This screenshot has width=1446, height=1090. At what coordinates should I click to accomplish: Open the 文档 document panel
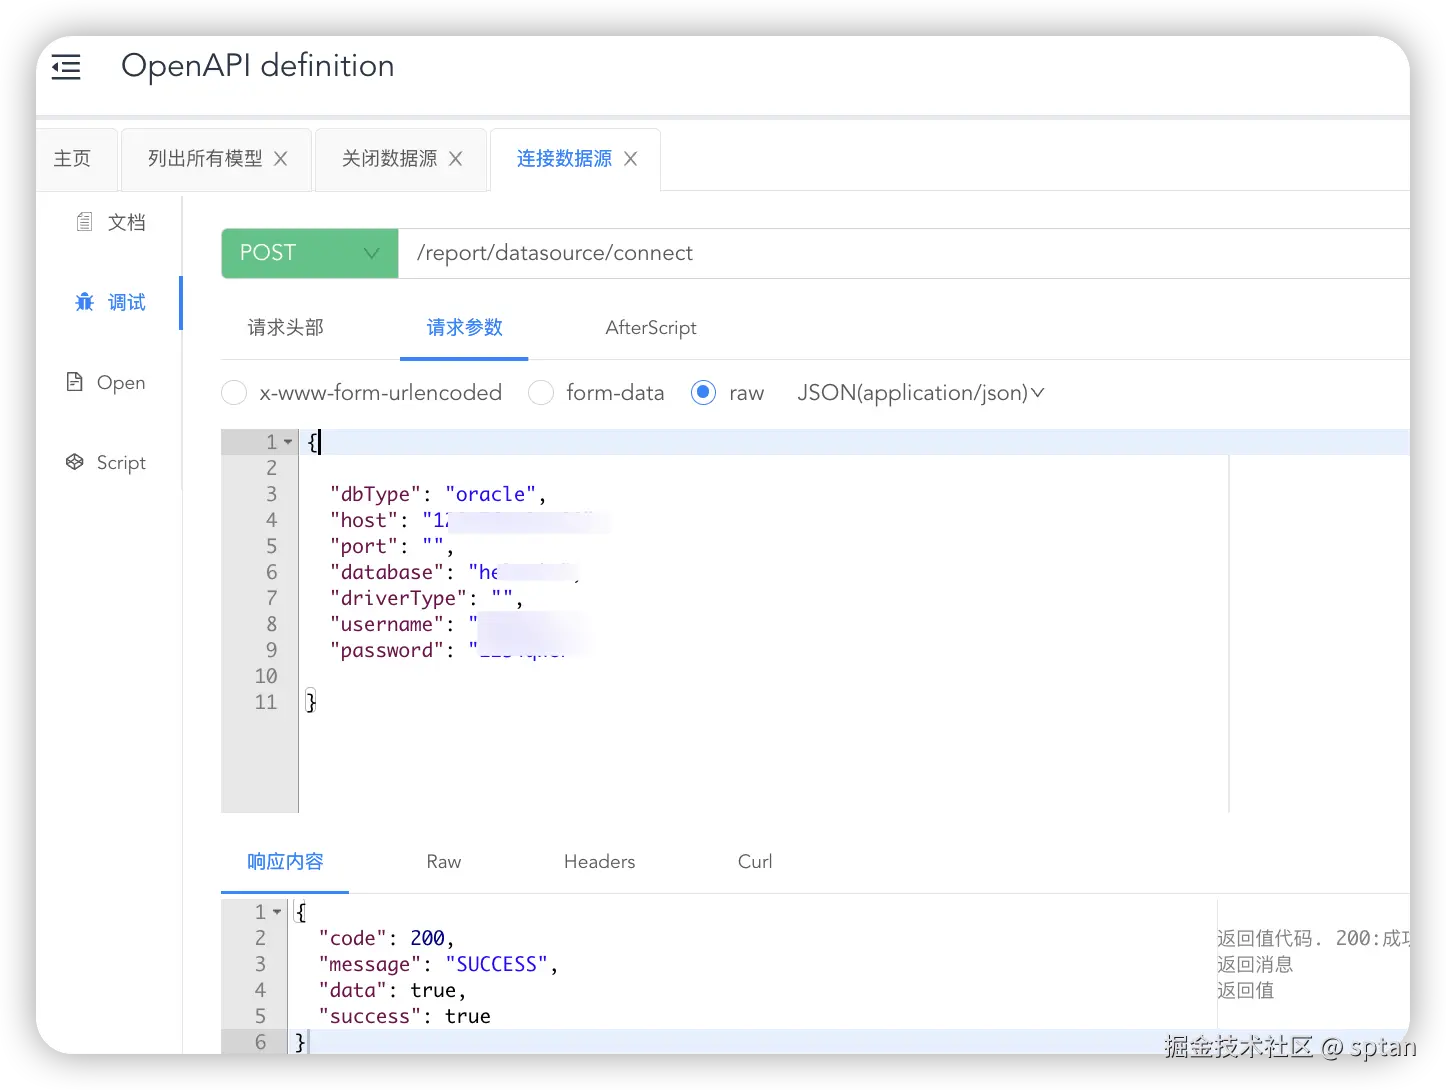click(x=111, y=222)
